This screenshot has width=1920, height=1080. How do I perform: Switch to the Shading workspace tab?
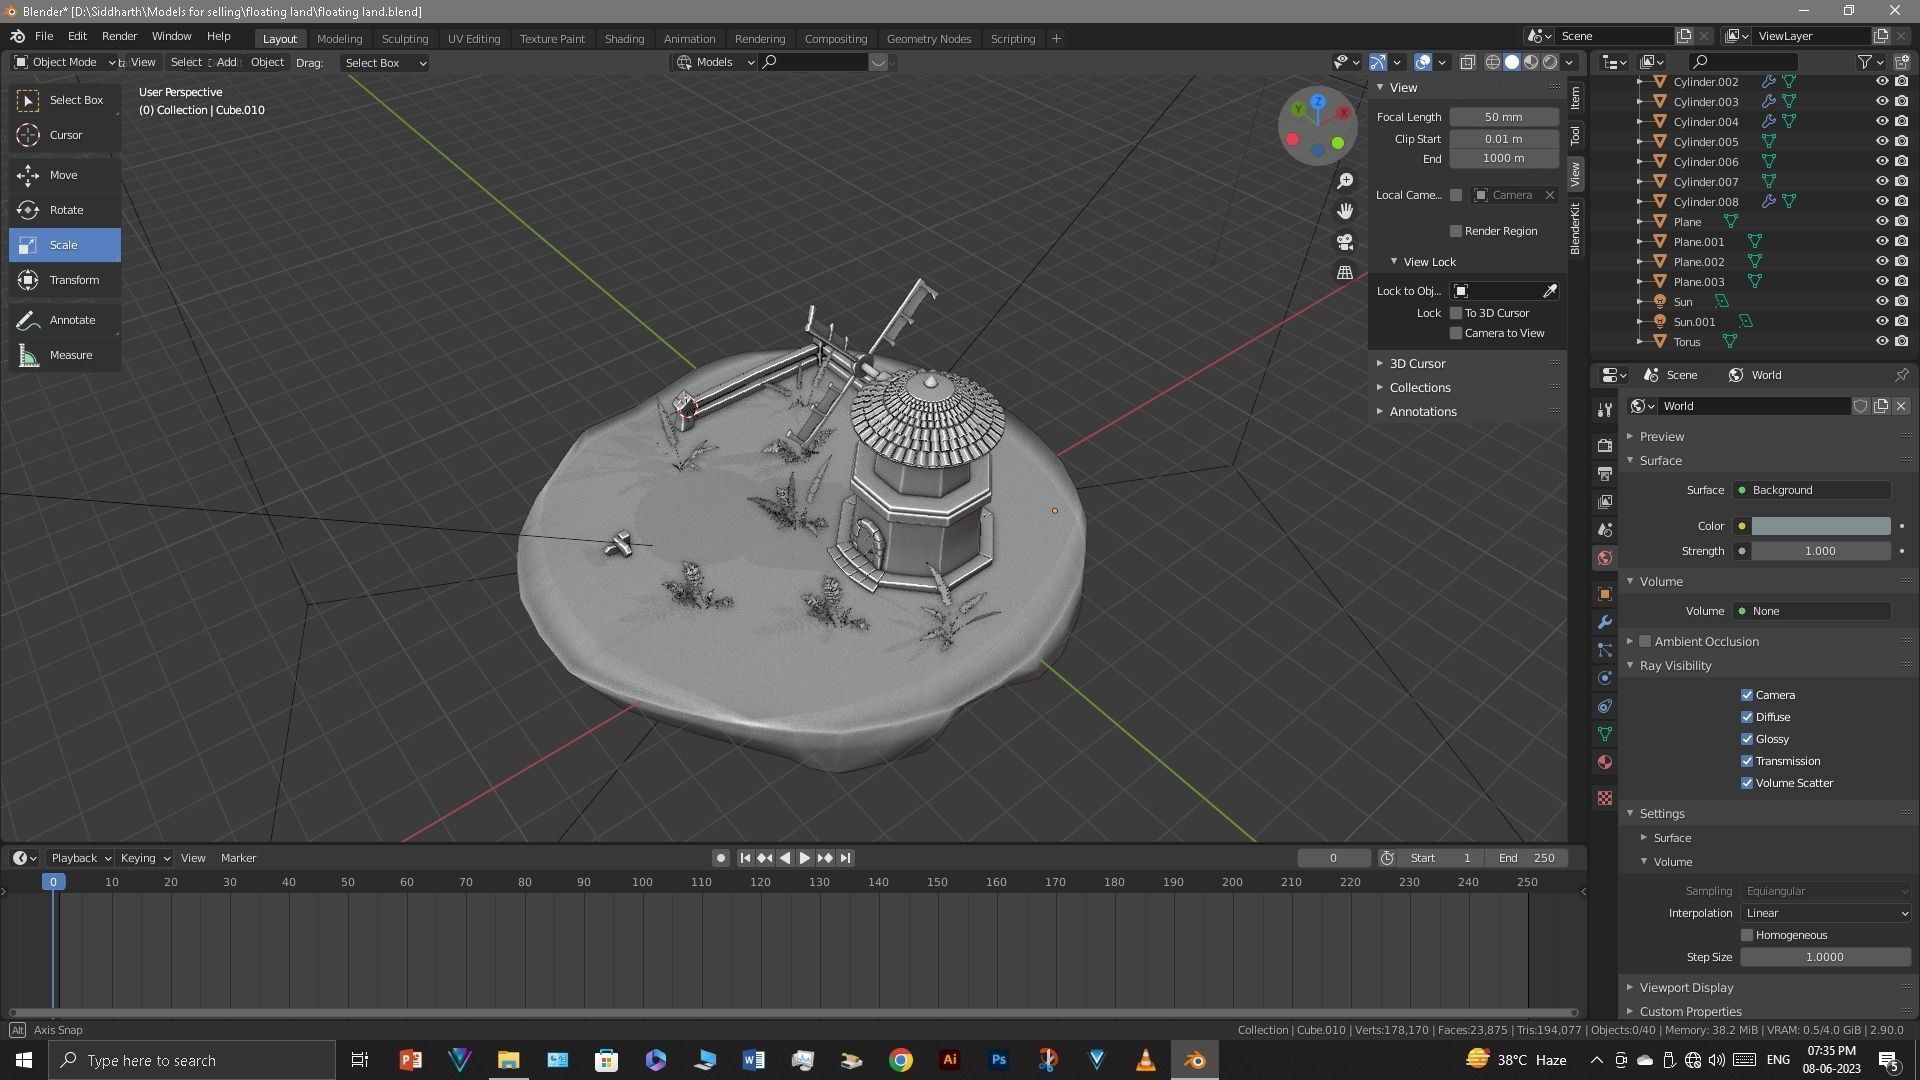624,38
